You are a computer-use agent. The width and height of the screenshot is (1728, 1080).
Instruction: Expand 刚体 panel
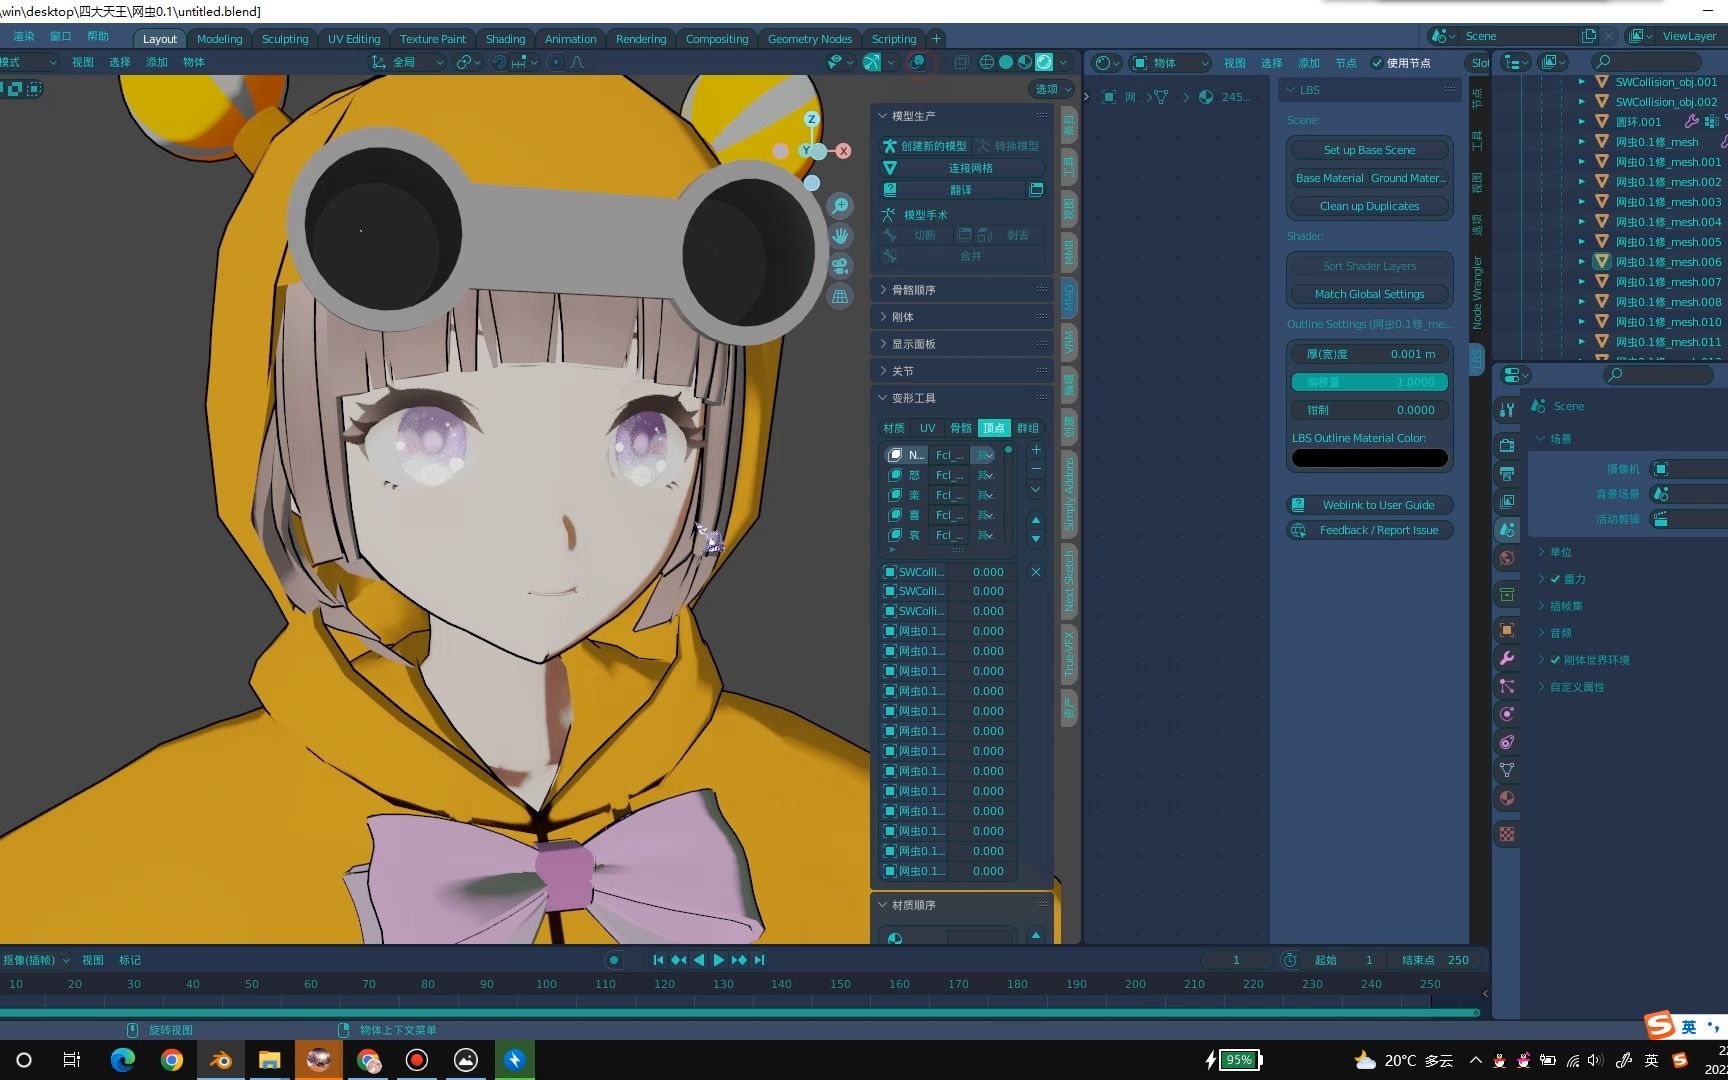963,317
